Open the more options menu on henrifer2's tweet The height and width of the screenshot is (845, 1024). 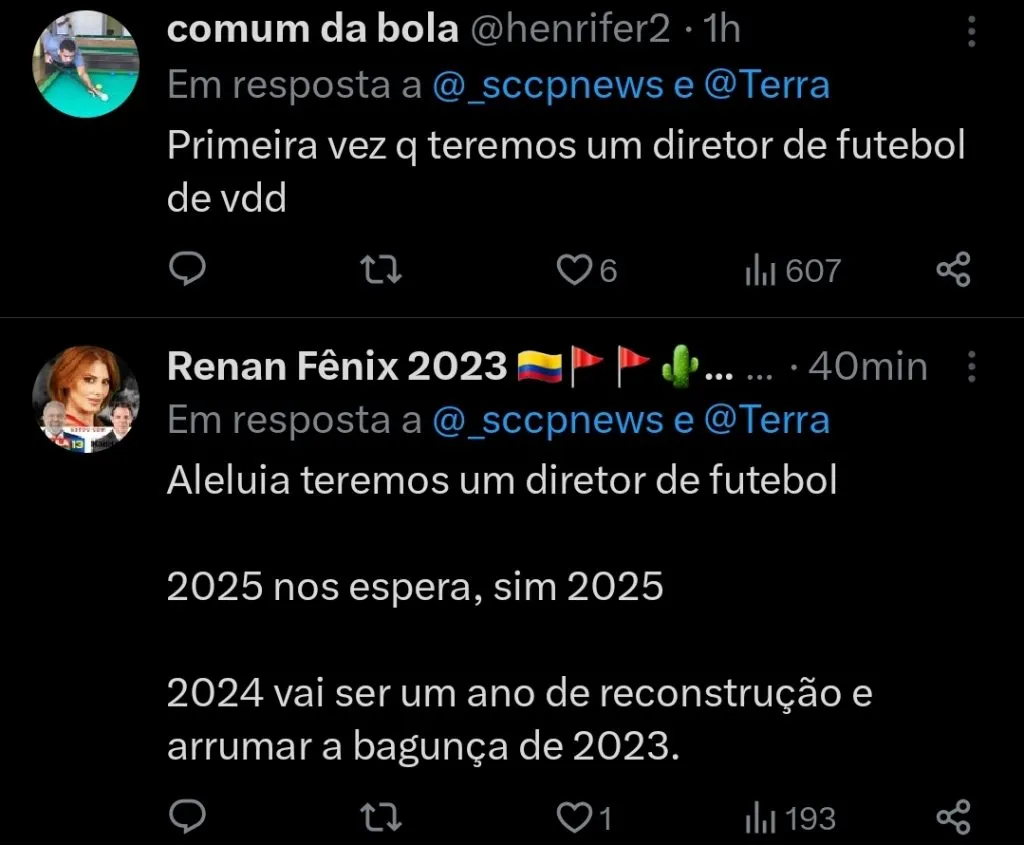(971, 32)
